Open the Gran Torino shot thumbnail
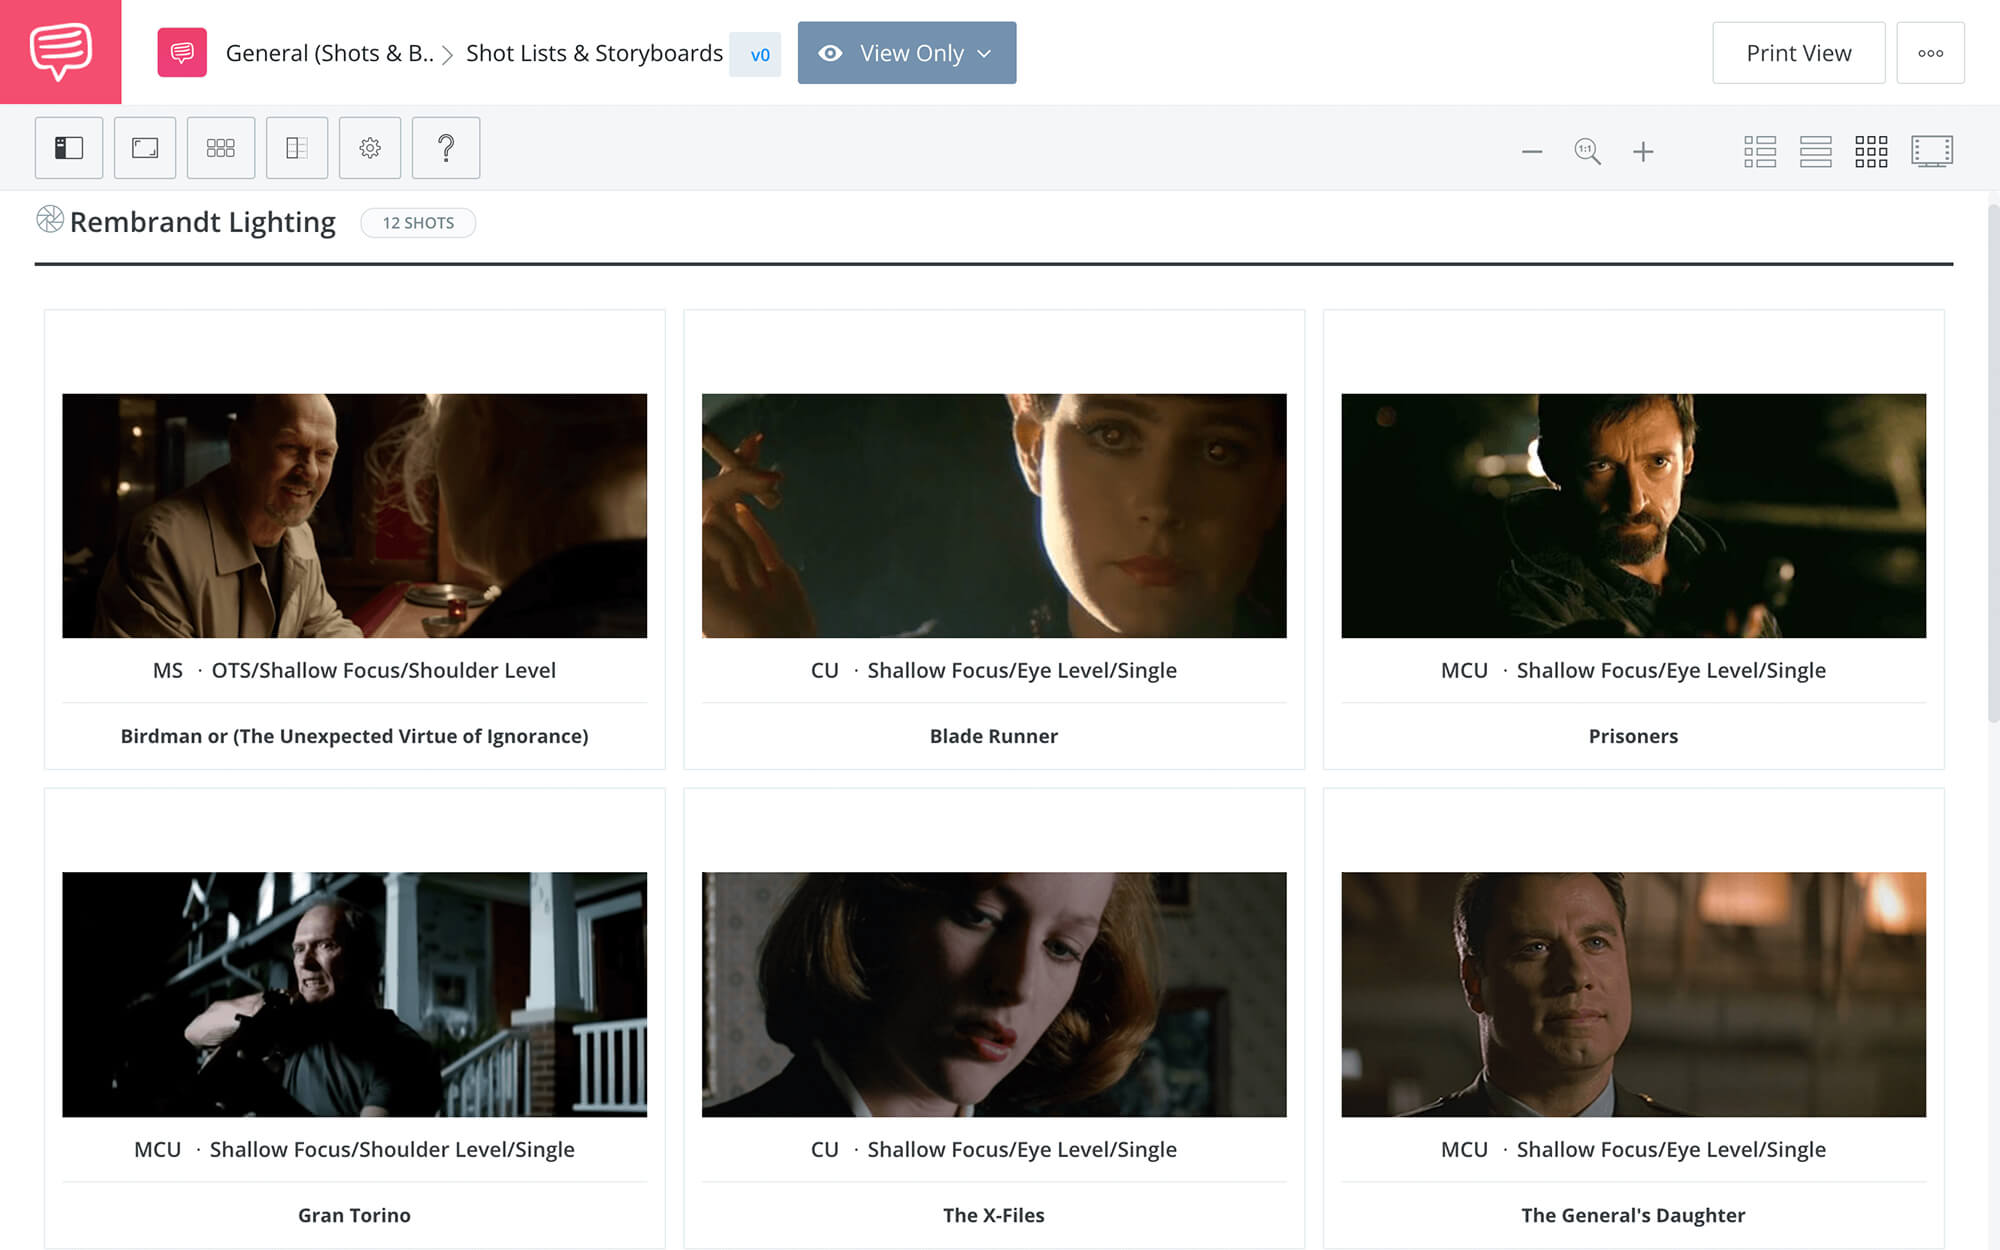 [x=354, y=994]
